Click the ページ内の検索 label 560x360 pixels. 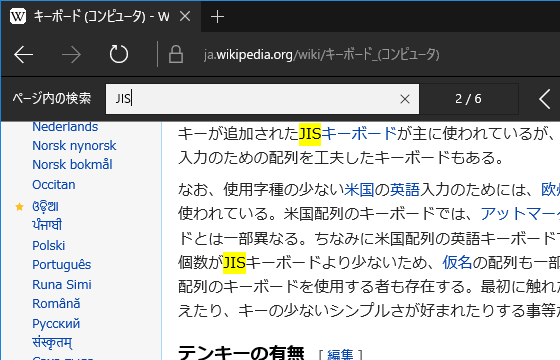(x=52, y=99)
